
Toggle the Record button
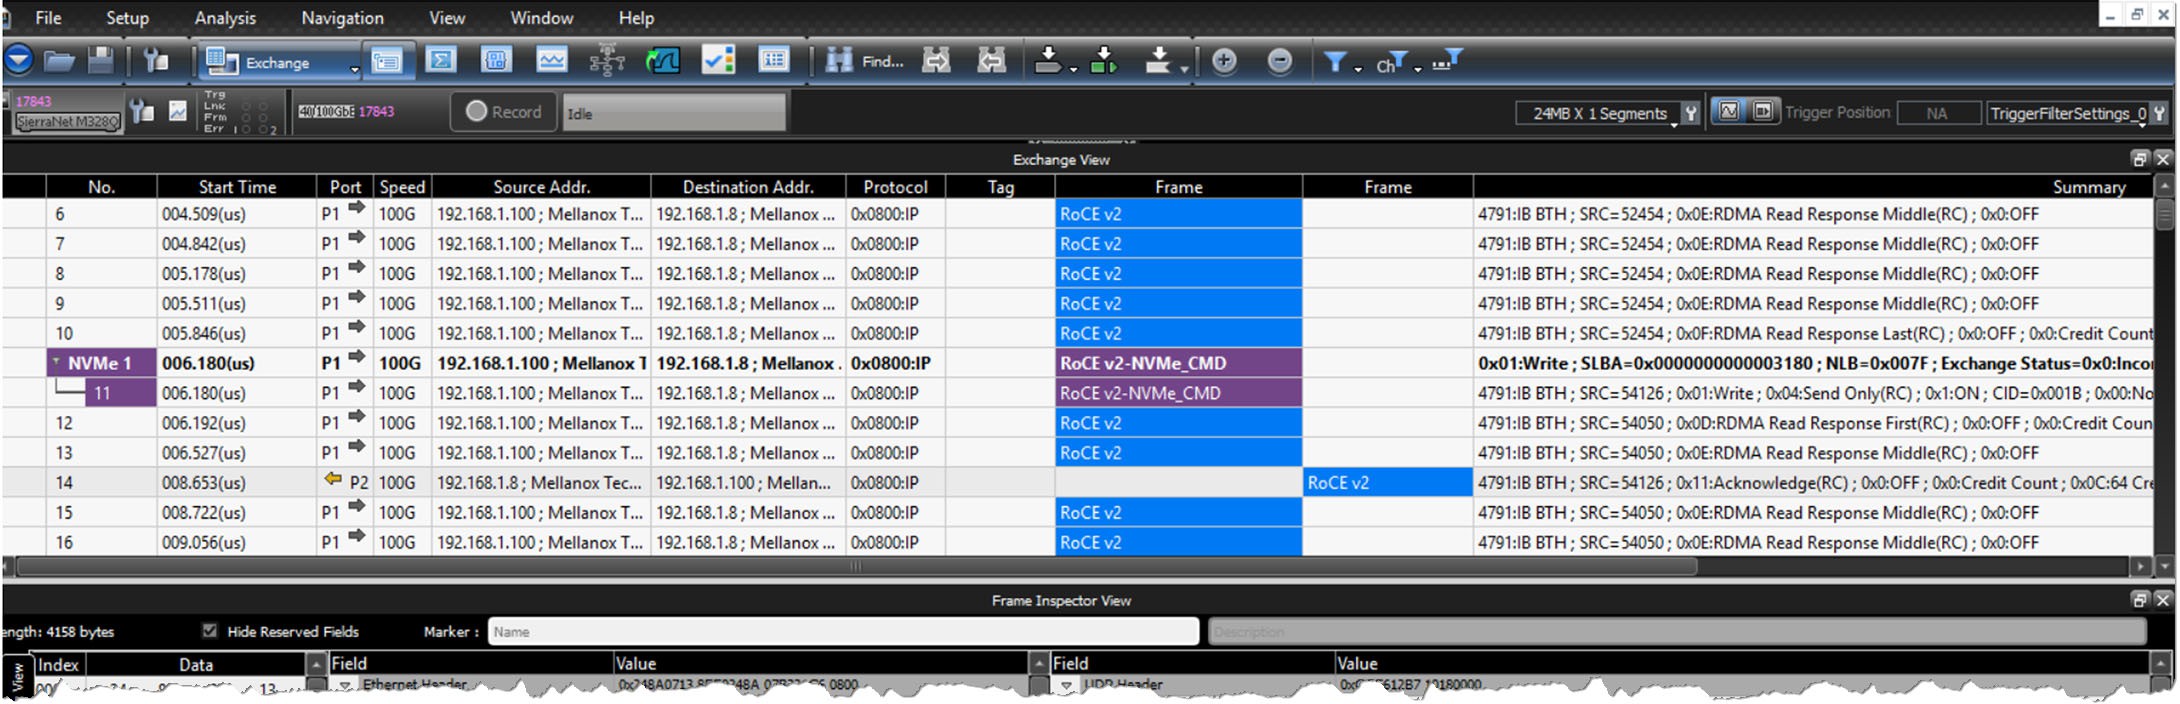(504, 112)
